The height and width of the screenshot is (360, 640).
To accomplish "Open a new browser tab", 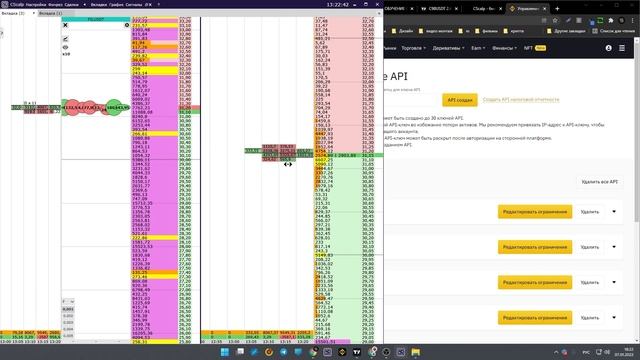I will coord(557,9).
